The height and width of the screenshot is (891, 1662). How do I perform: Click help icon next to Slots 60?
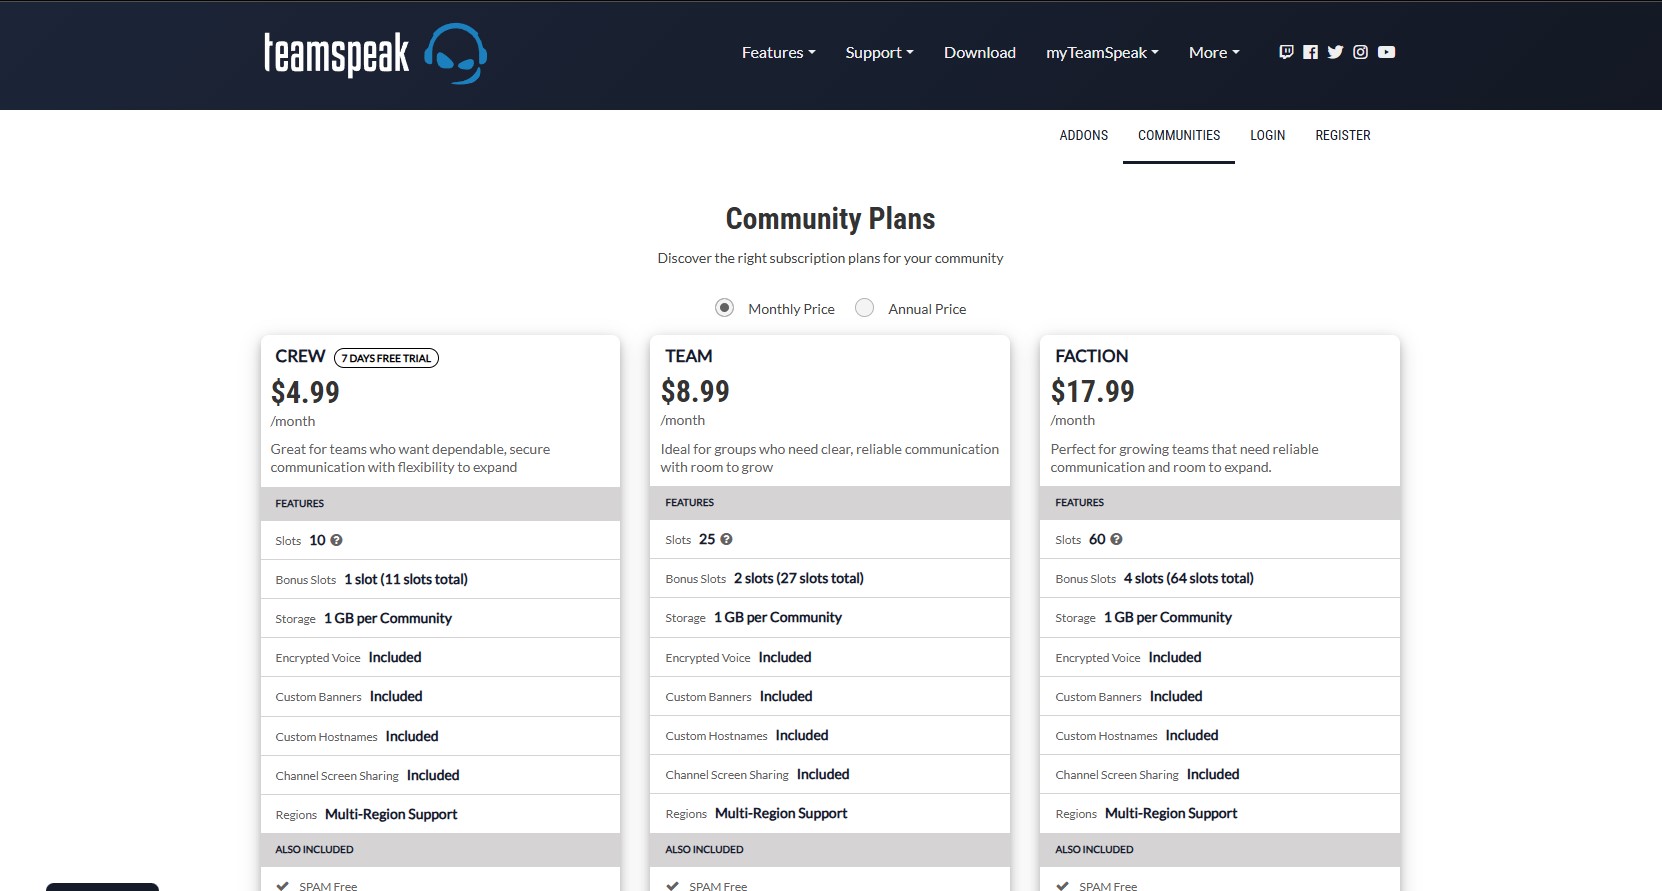[1116, 539]
